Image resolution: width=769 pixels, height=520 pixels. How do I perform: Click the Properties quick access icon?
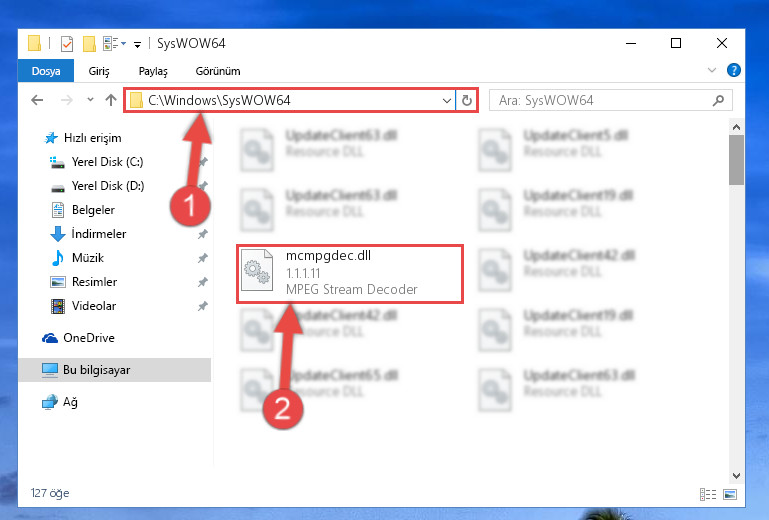click(67, 44)
